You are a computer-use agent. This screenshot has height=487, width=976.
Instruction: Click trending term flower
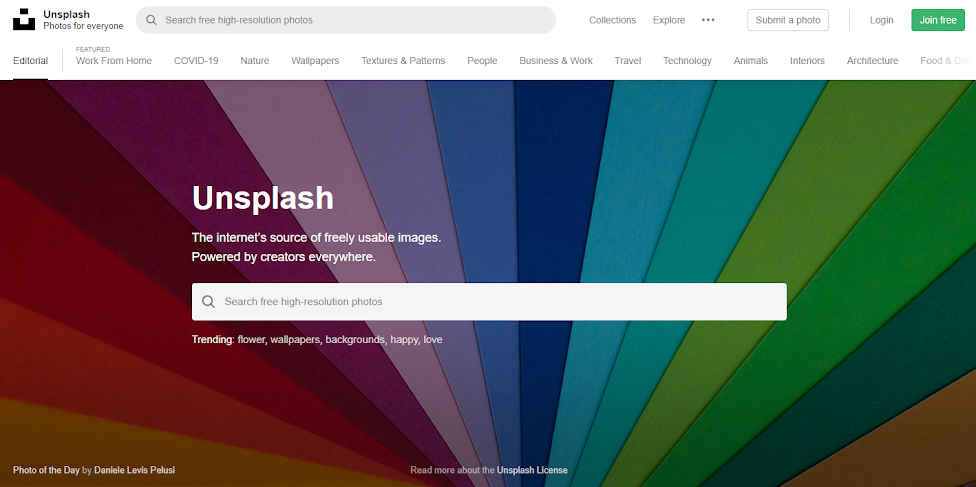pyautogui.click(x=251, y=340)
